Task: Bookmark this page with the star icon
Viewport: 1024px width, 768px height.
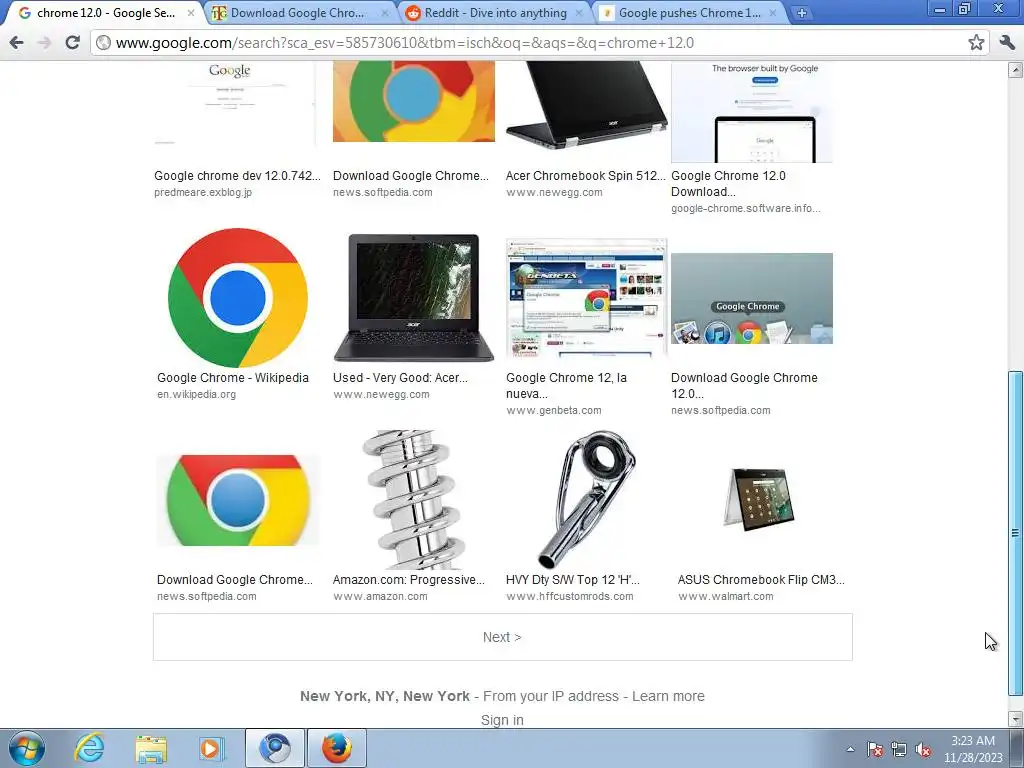Action: point(976,43)
